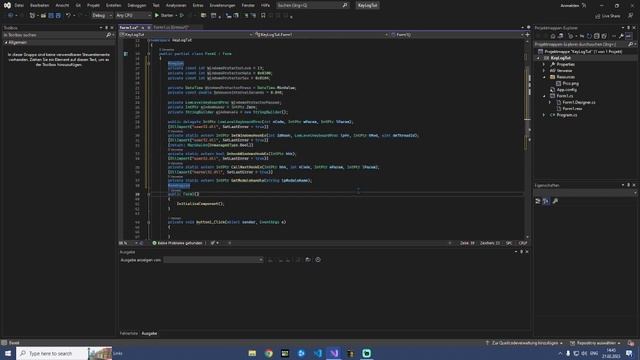Click Repository auswählen in status bar
Viewport: 640px width, 360px height.
[596, 343]
